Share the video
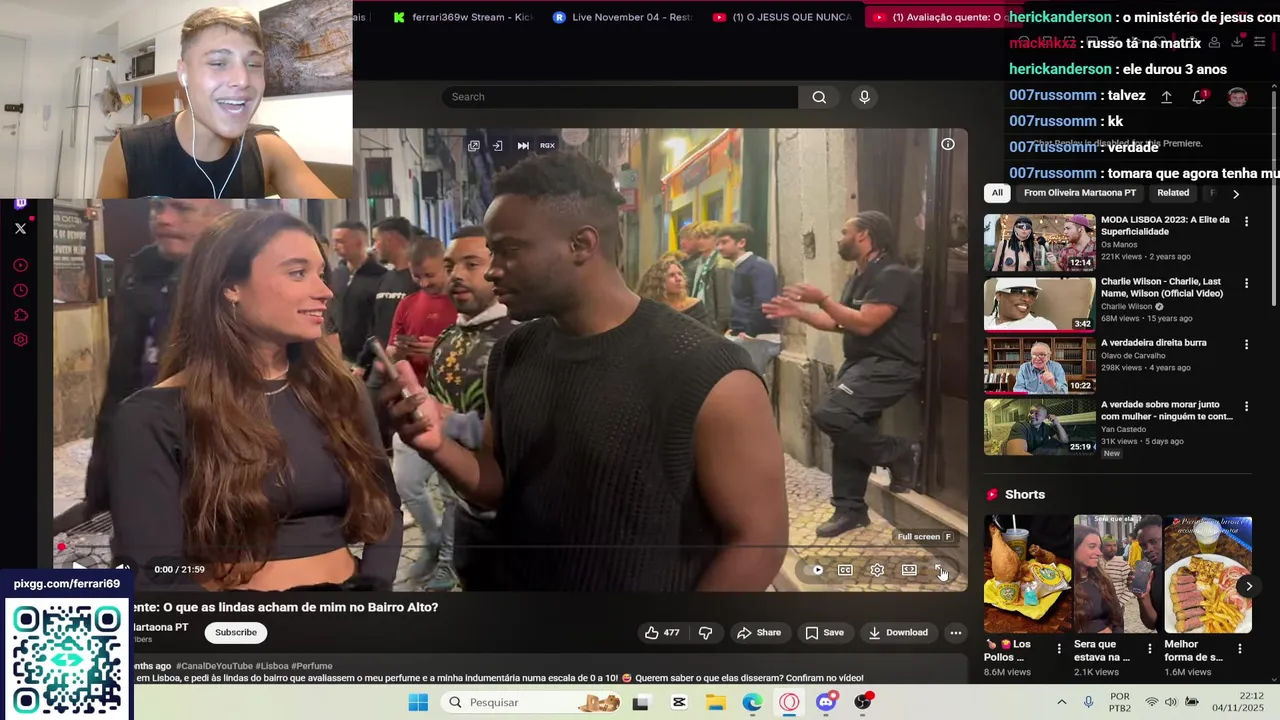Viewport: 1280px width, 720px height. point(758,632)
